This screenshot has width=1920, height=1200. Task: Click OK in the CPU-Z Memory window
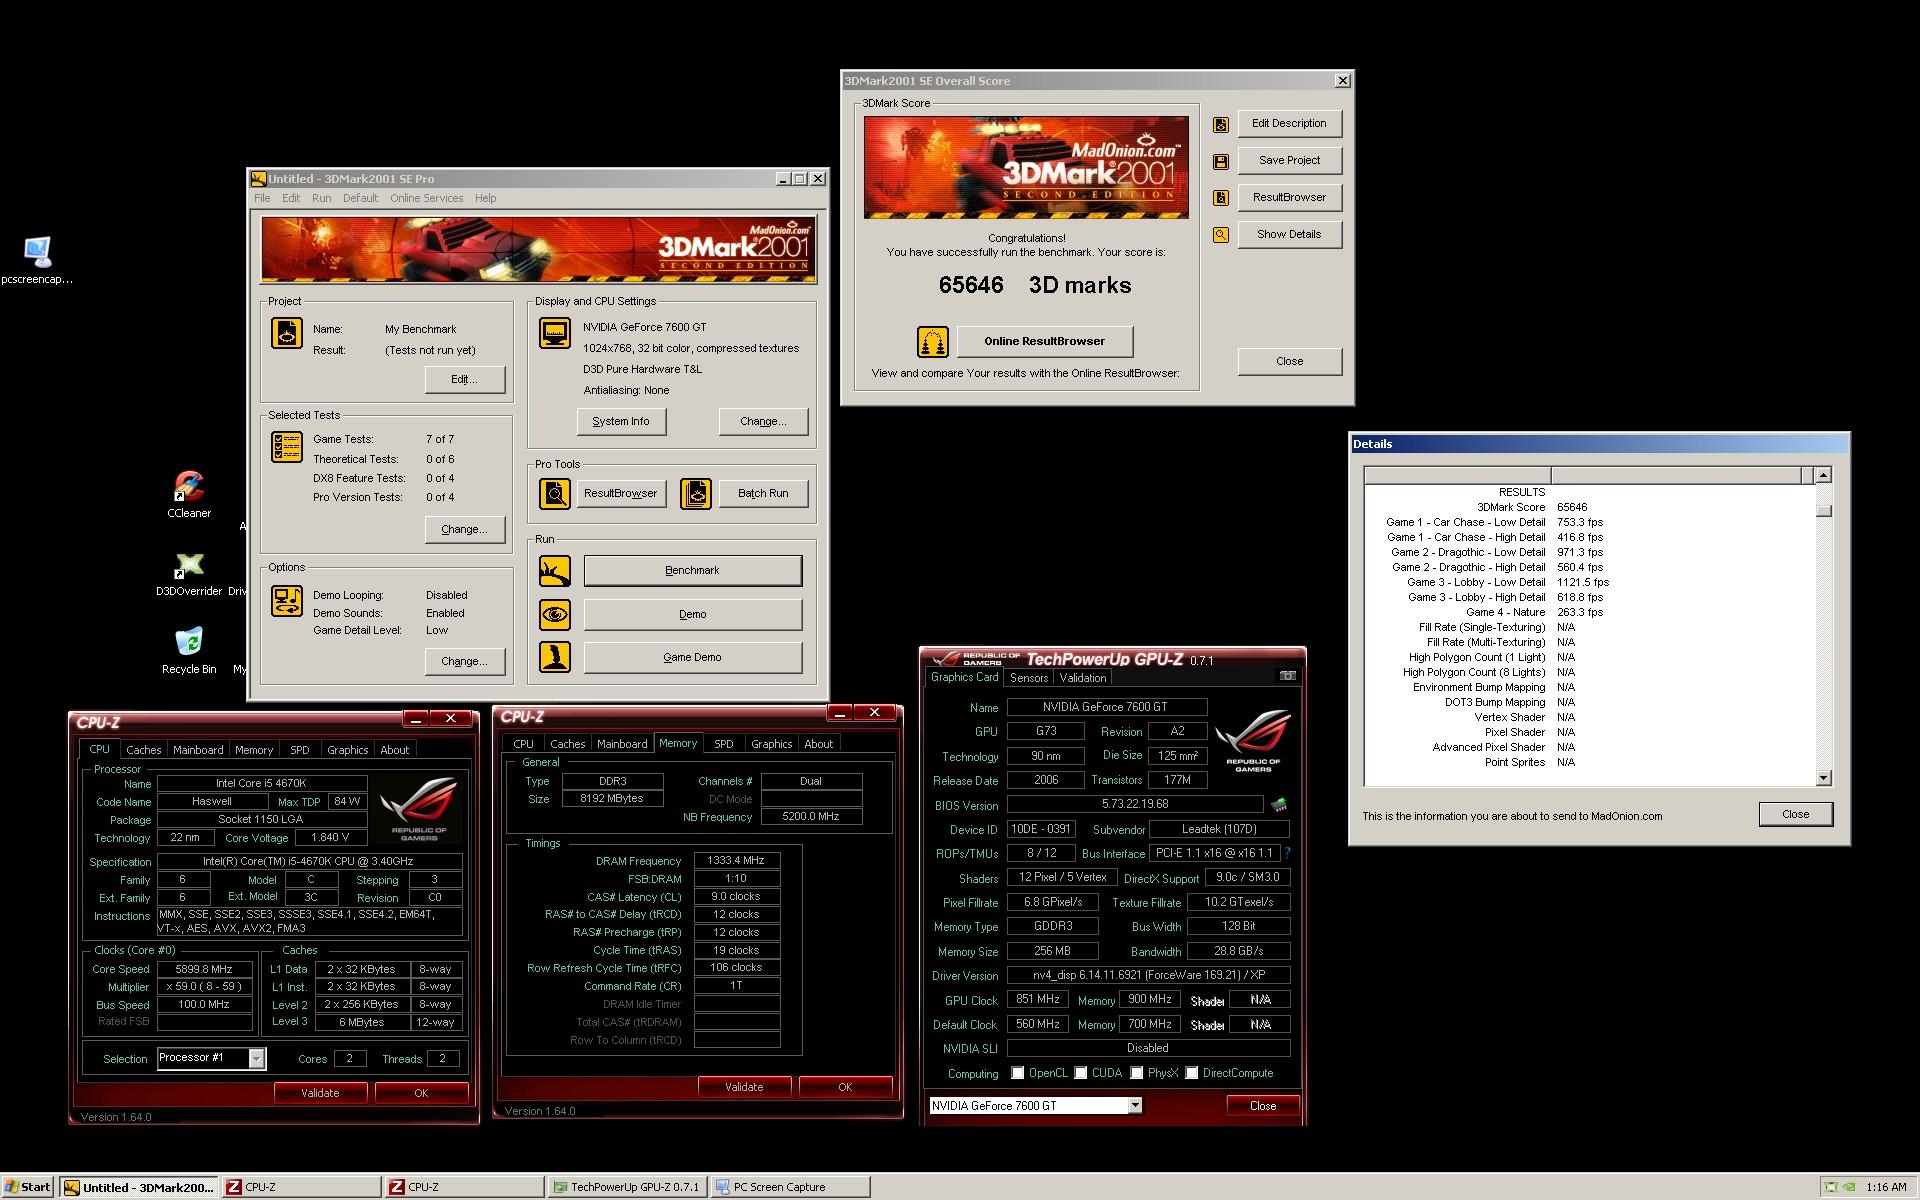point(845,1087)
